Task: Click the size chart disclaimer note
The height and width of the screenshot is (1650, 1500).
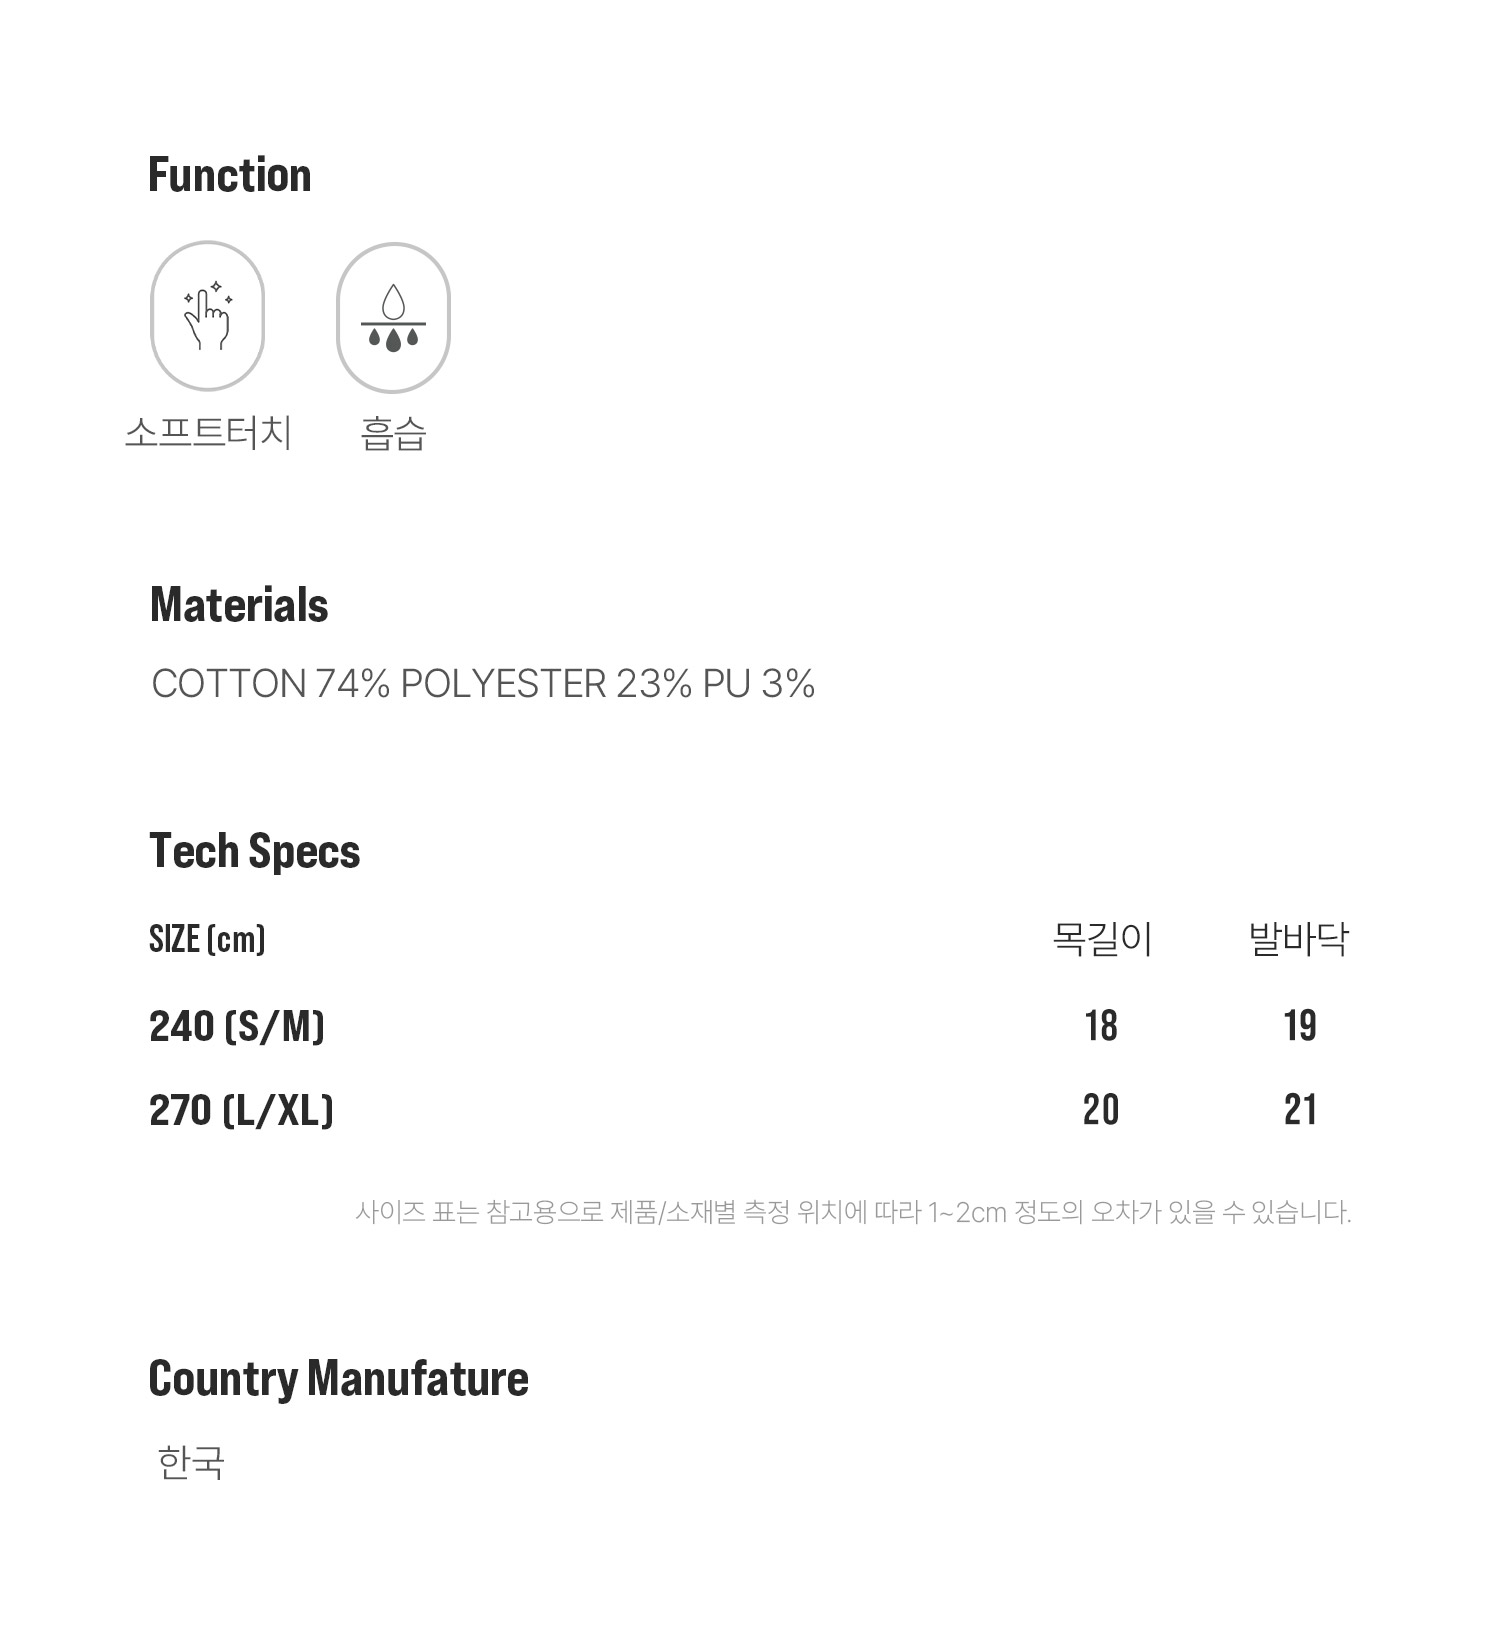Action: click(853, 1212)
